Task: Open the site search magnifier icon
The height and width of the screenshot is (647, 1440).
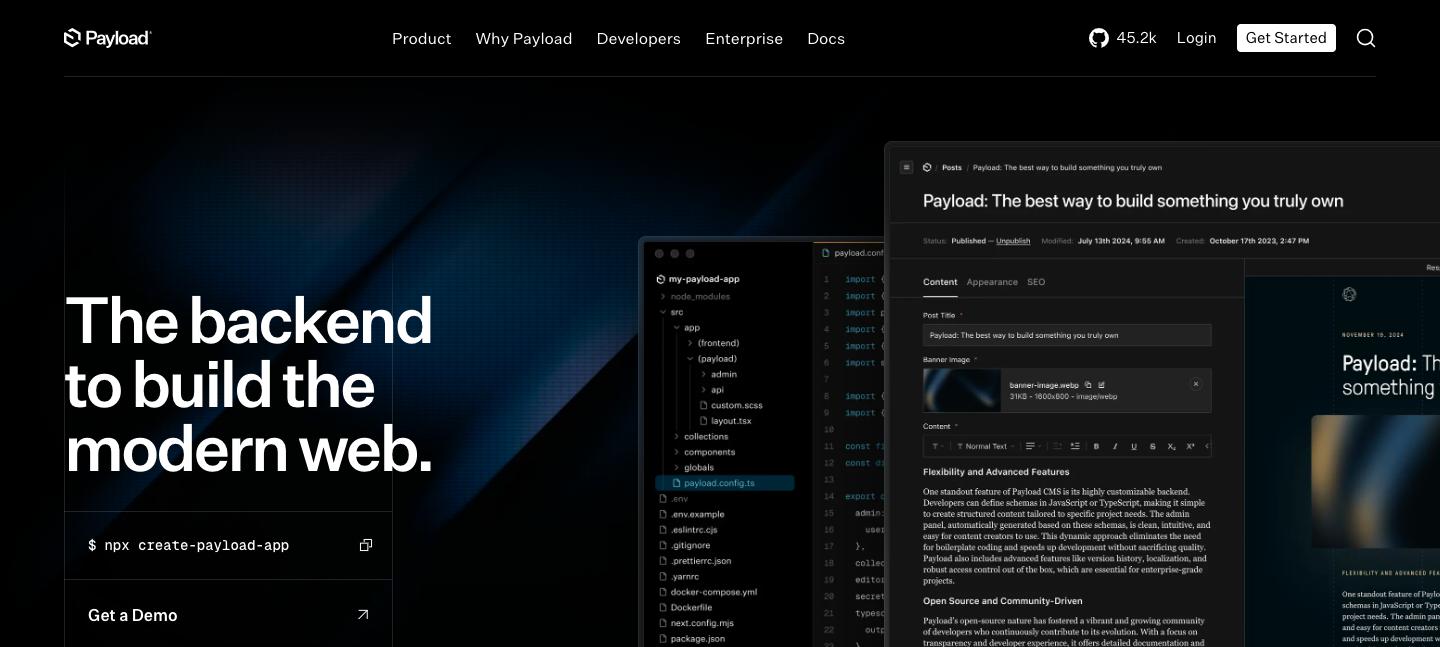Action: coord(1366,38)
